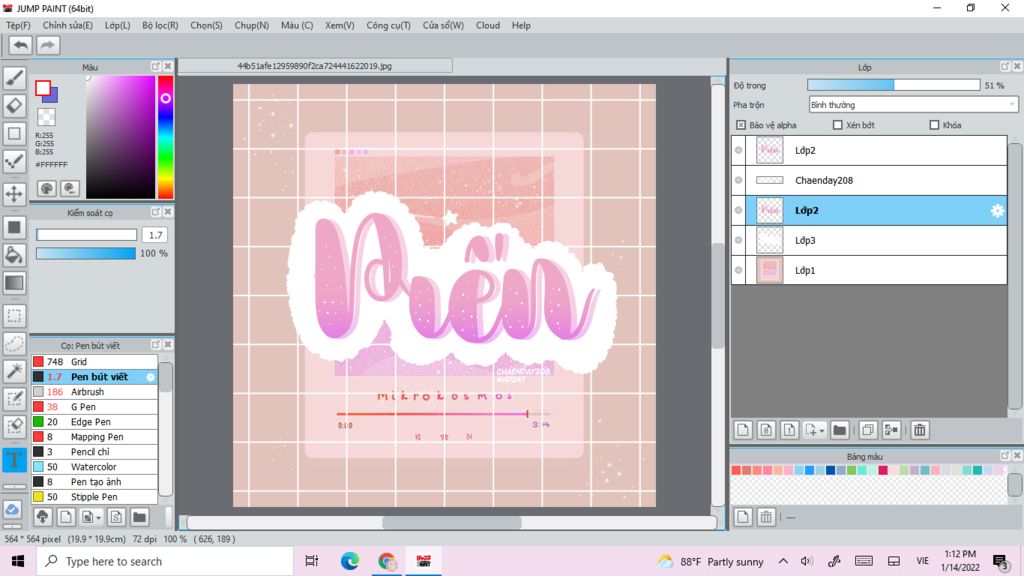Select the Text tool
Screen dimensions: 1024x576
(x=14, y=459)
